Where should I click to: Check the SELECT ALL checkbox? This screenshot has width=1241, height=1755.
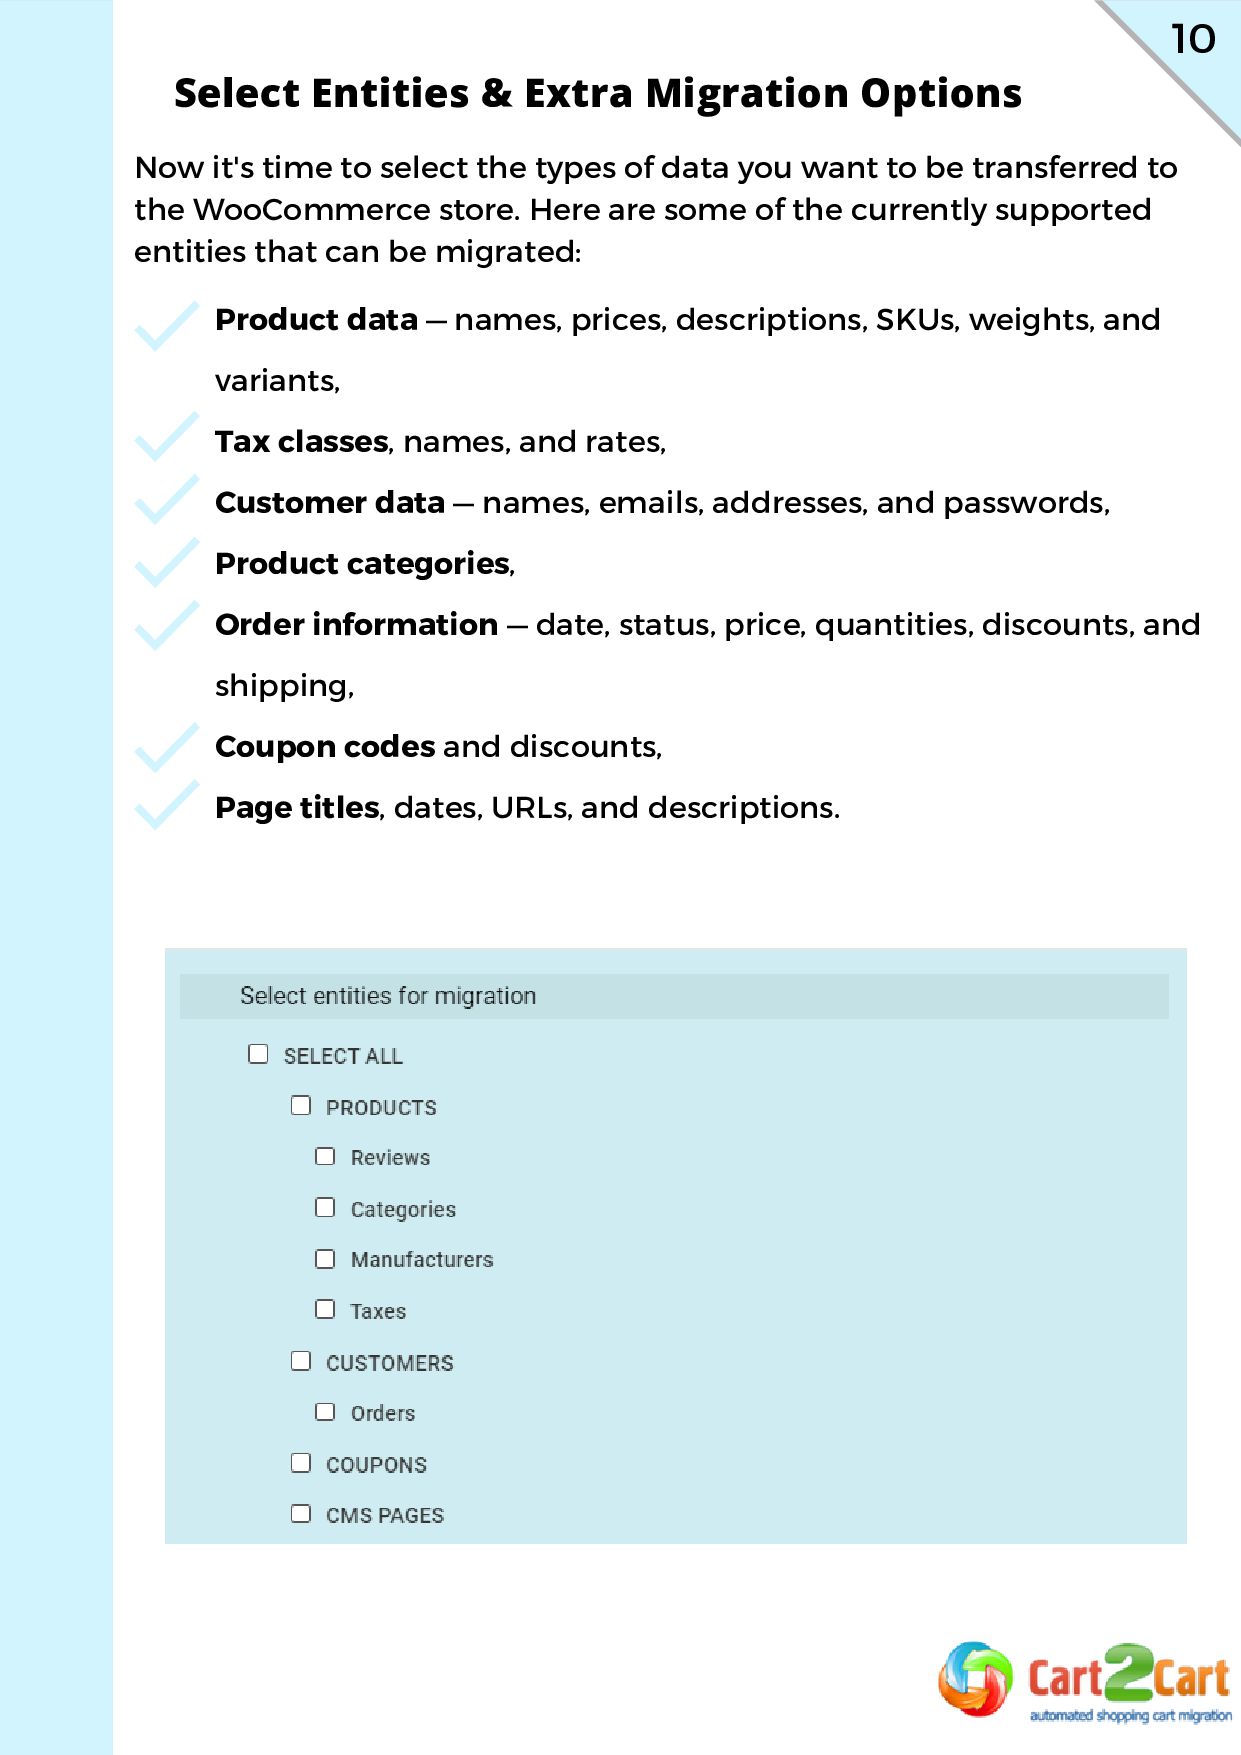pos(258,1054)
